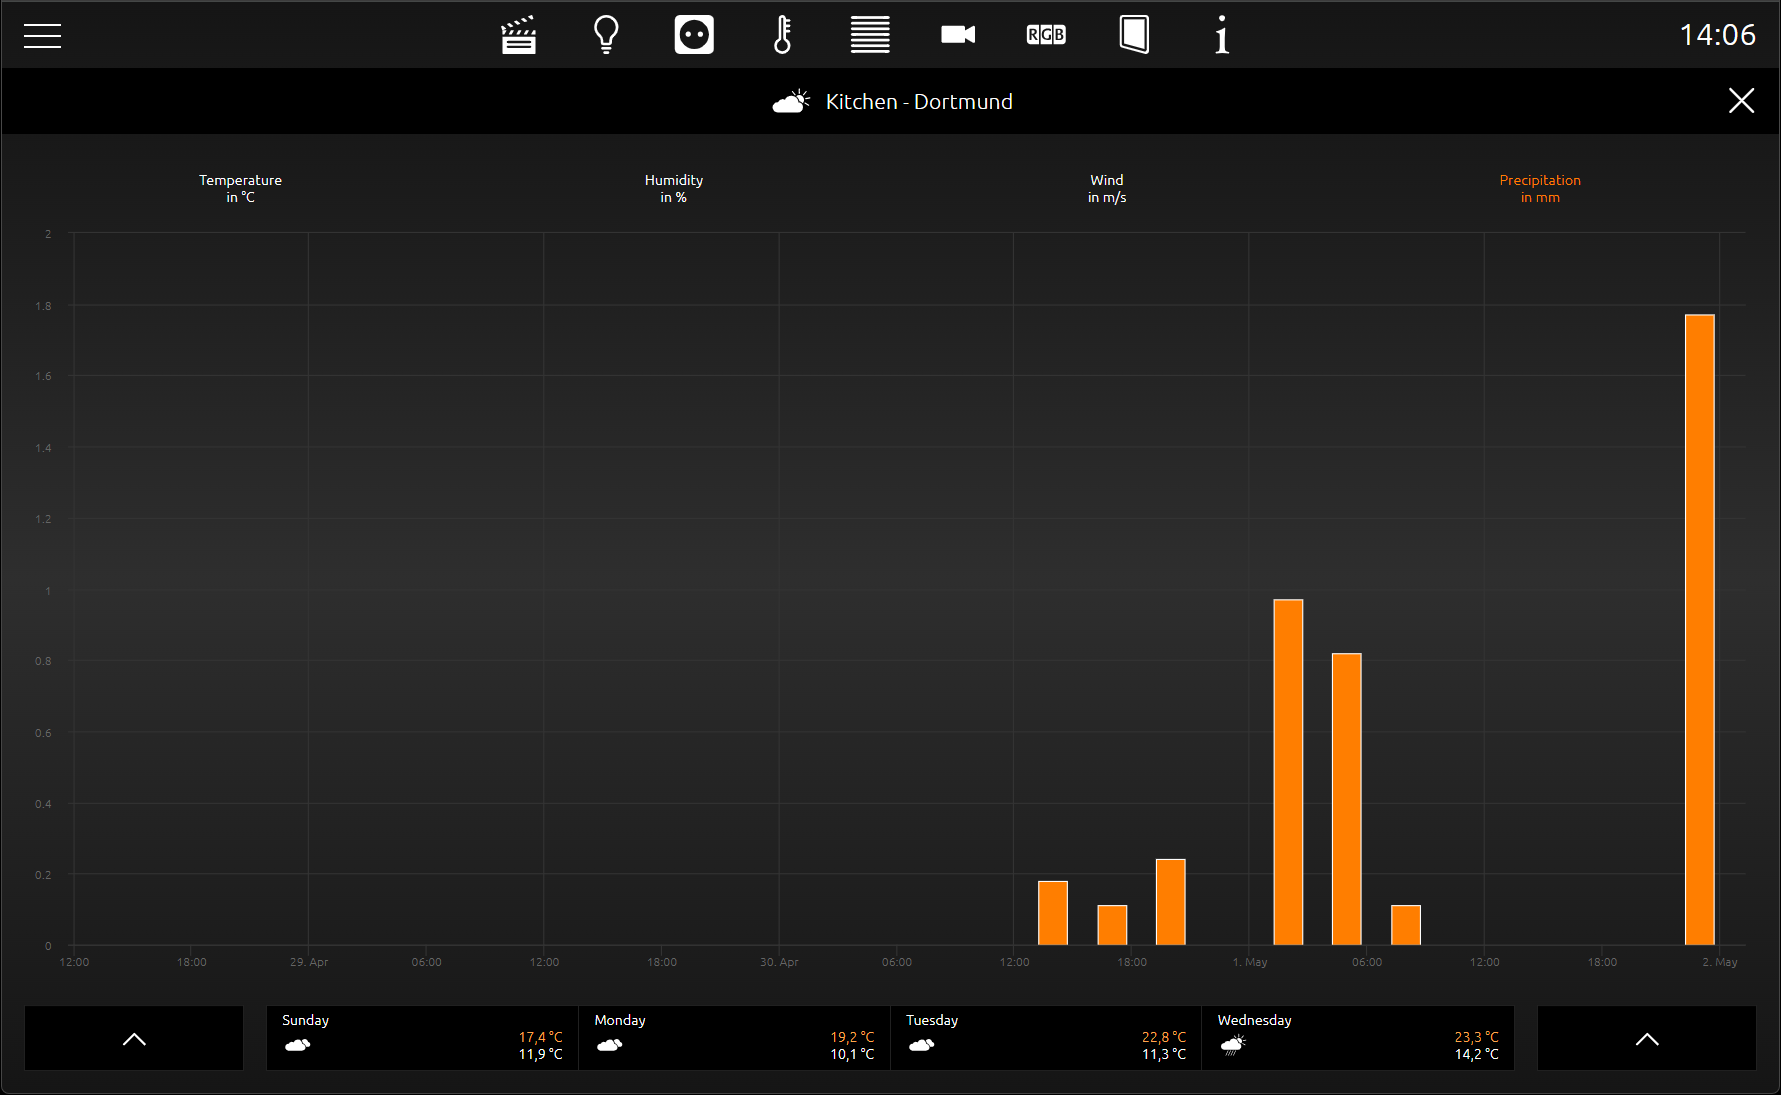Open the blinds shutter icon
Image resolution: width=1781 pixels, height=1095 pixels.
pos(870,35)
